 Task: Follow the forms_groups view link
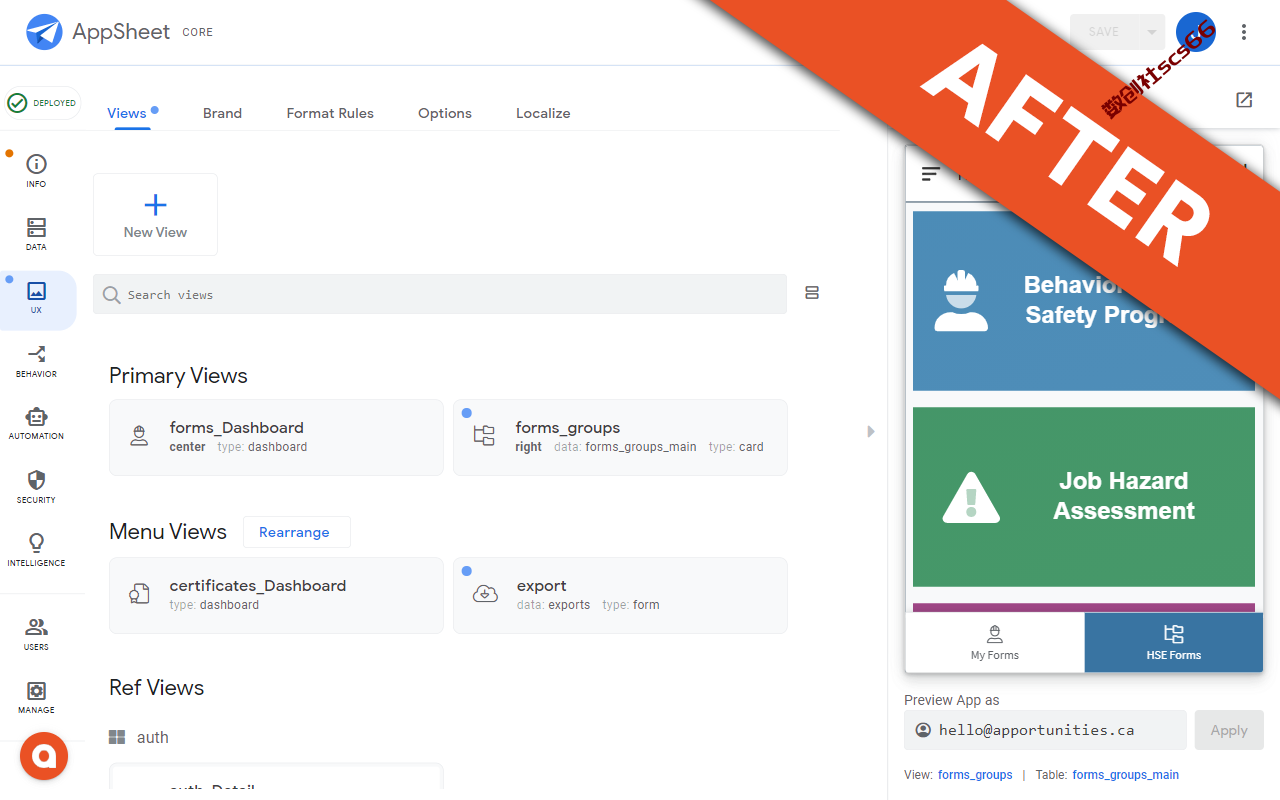(975, 775)
